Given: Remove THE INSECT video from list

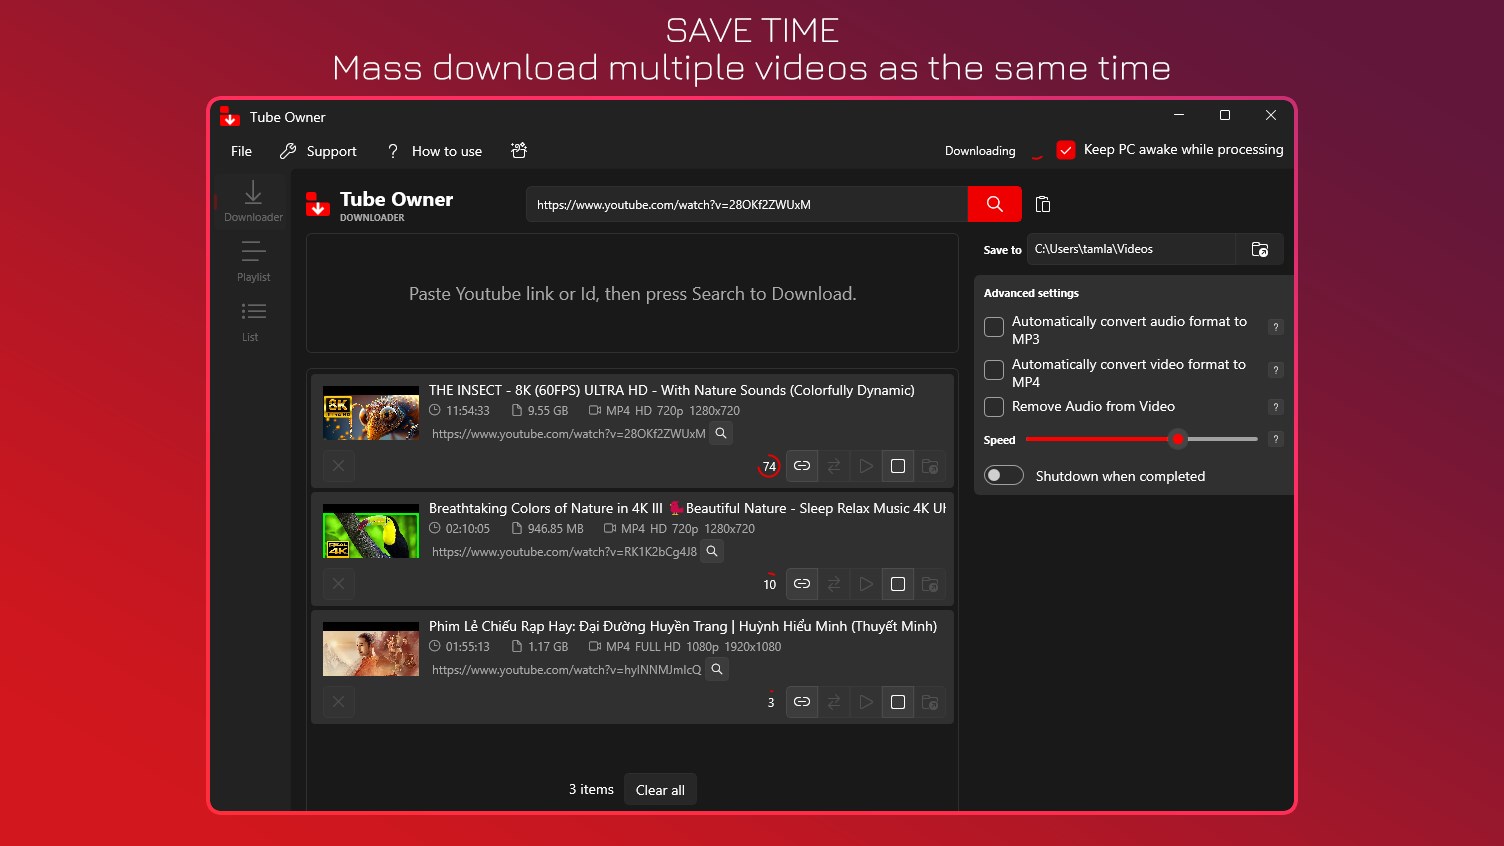Looking at the screenshot, I should [338, 466].
